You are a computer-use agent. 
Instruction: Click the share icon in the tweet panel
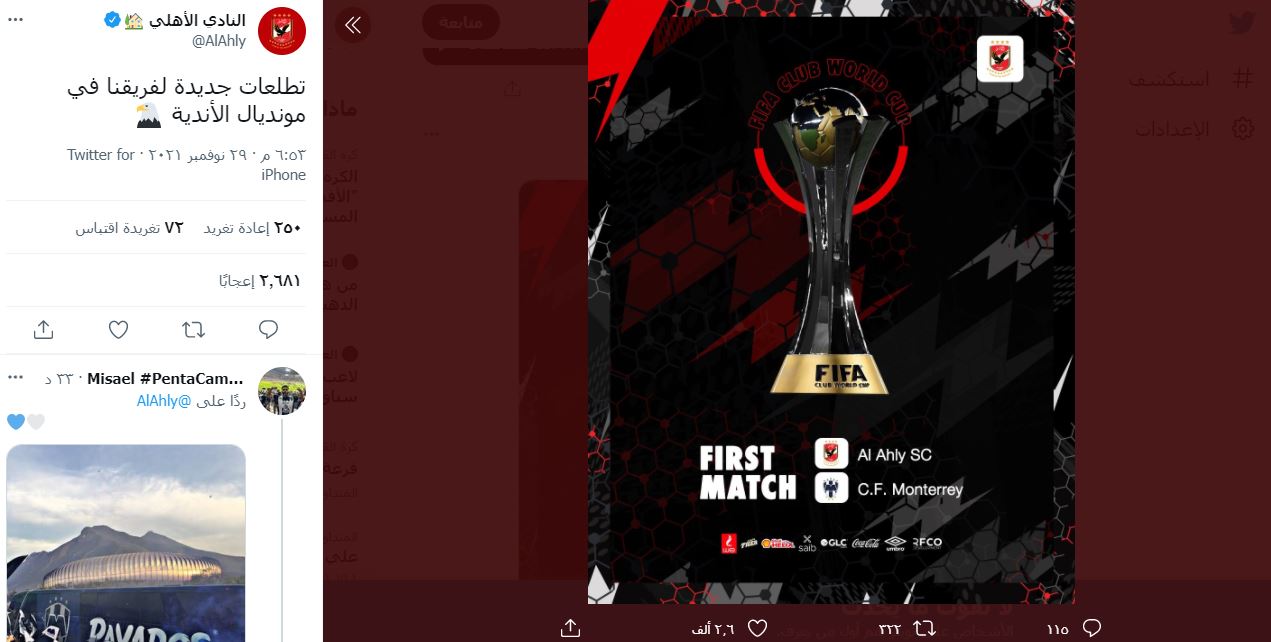43,329
